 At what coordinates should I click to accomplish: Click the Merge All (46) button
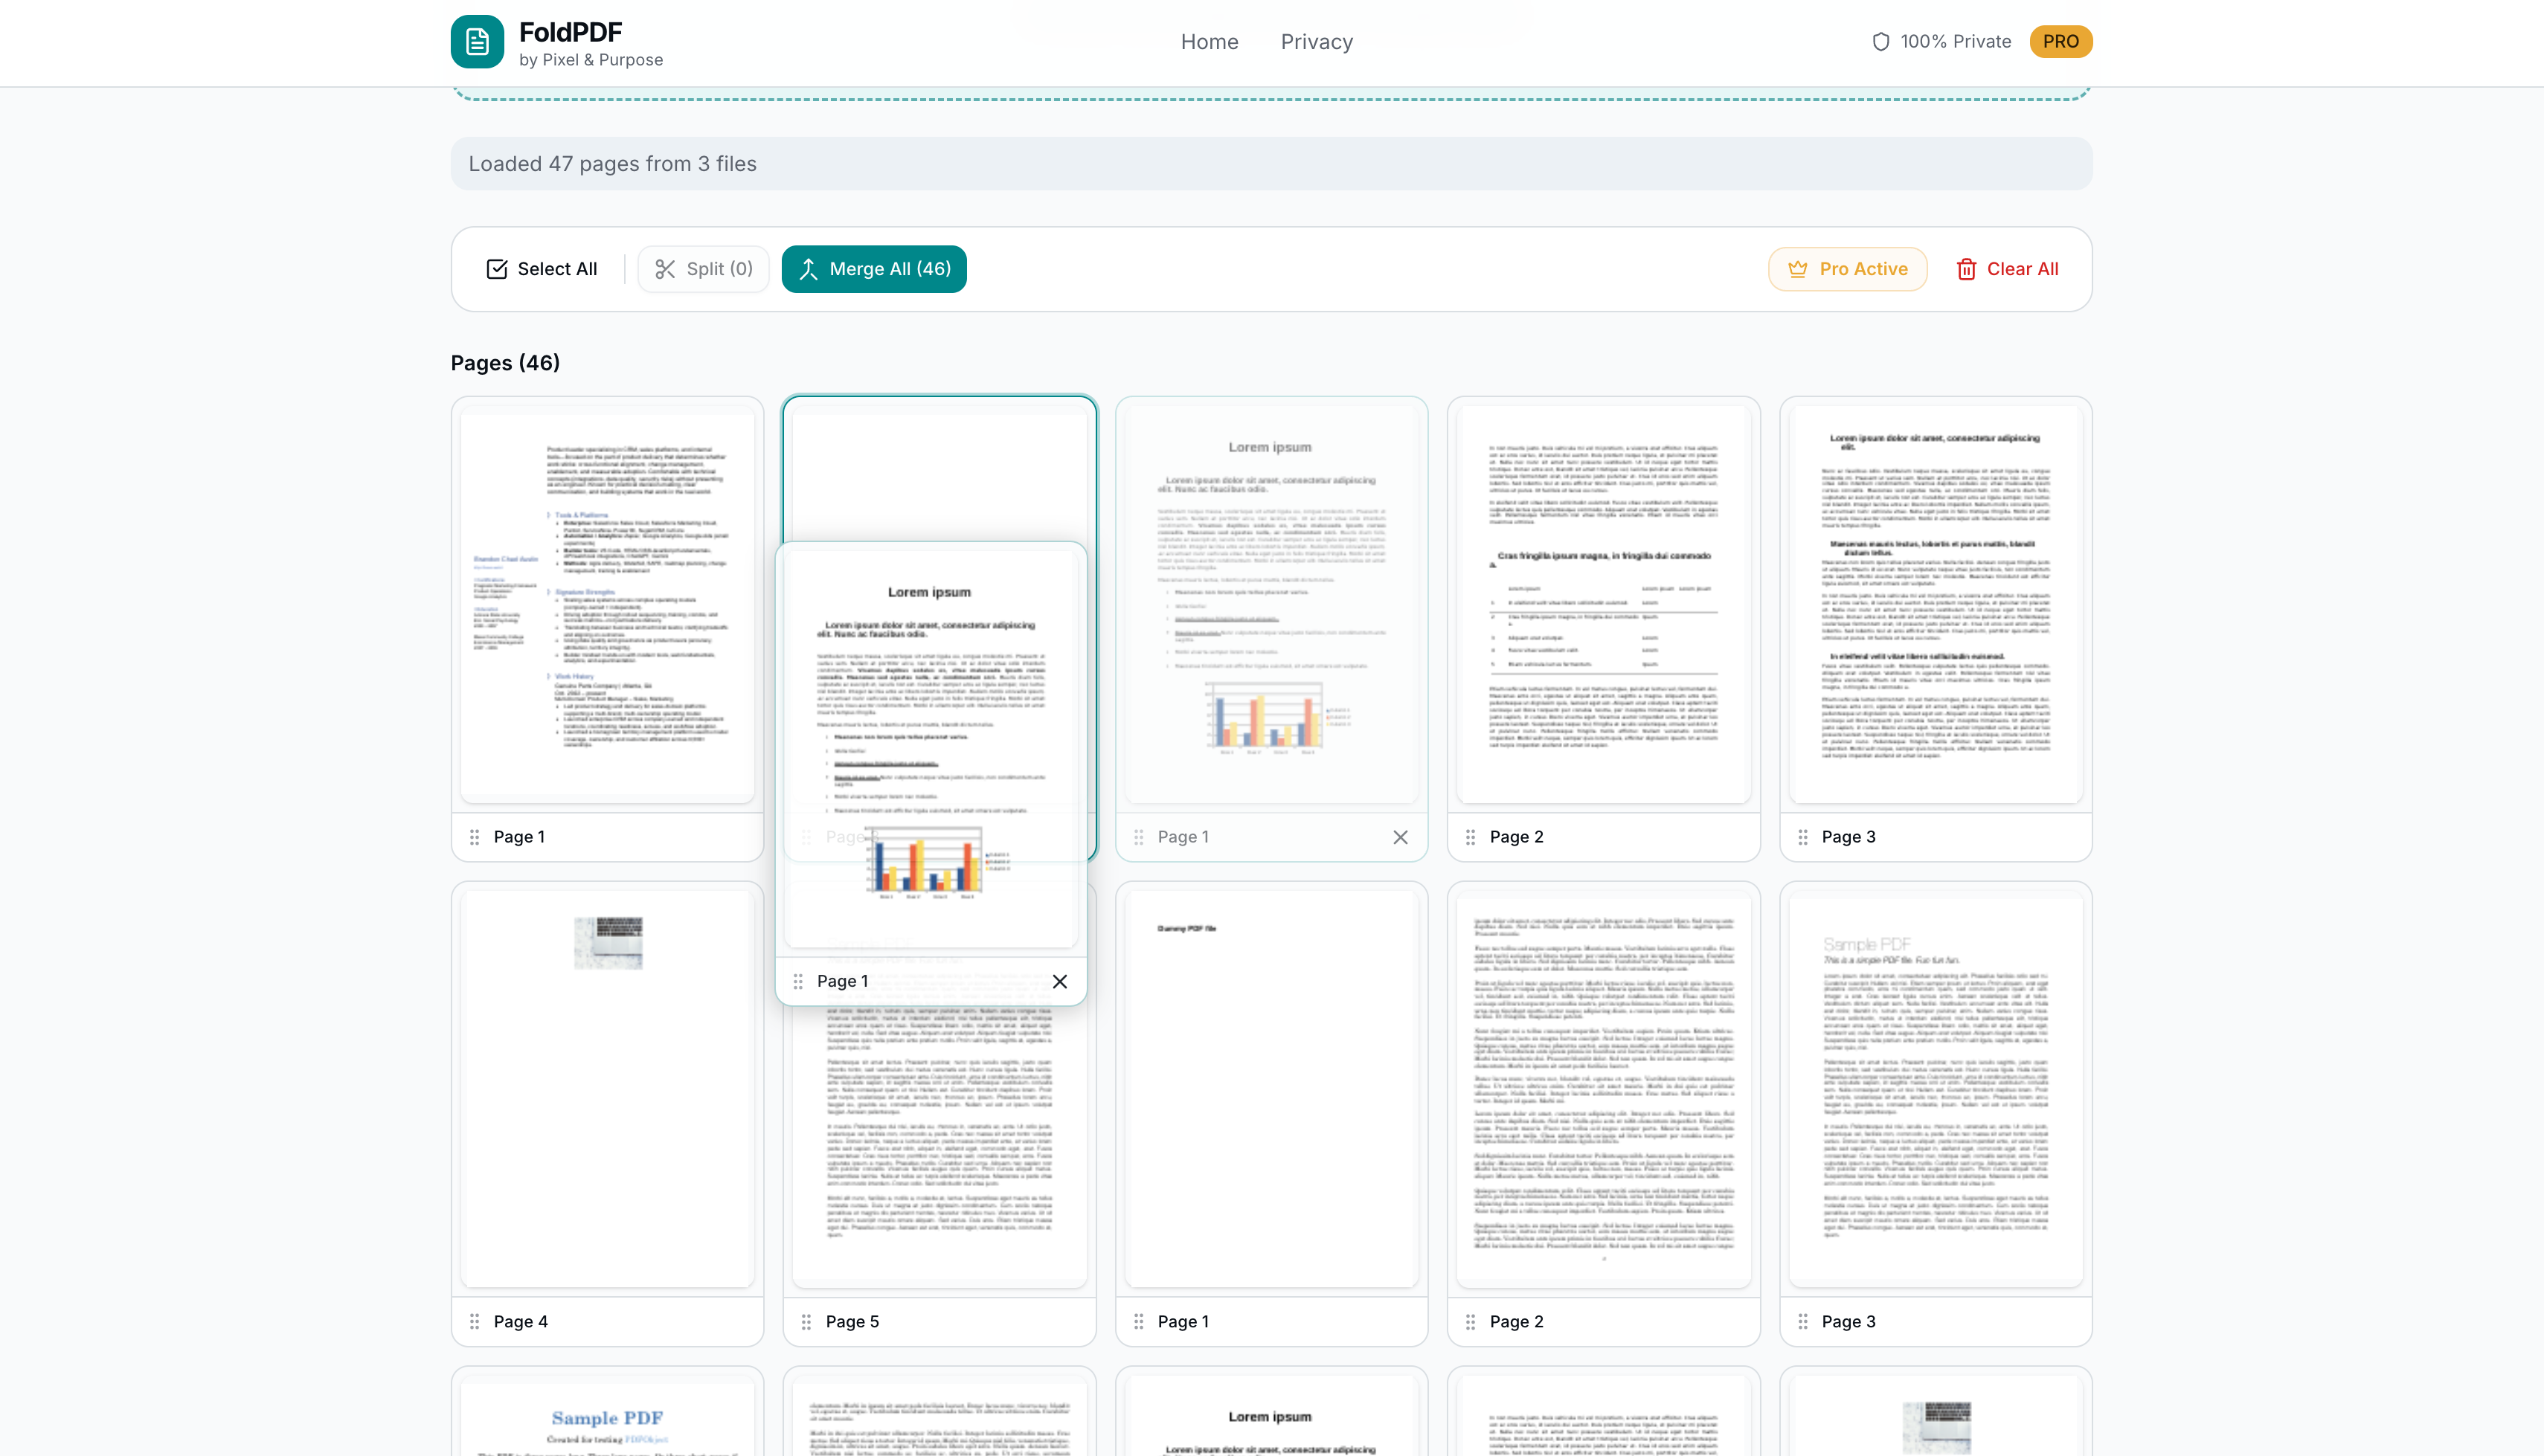point(874,268)
